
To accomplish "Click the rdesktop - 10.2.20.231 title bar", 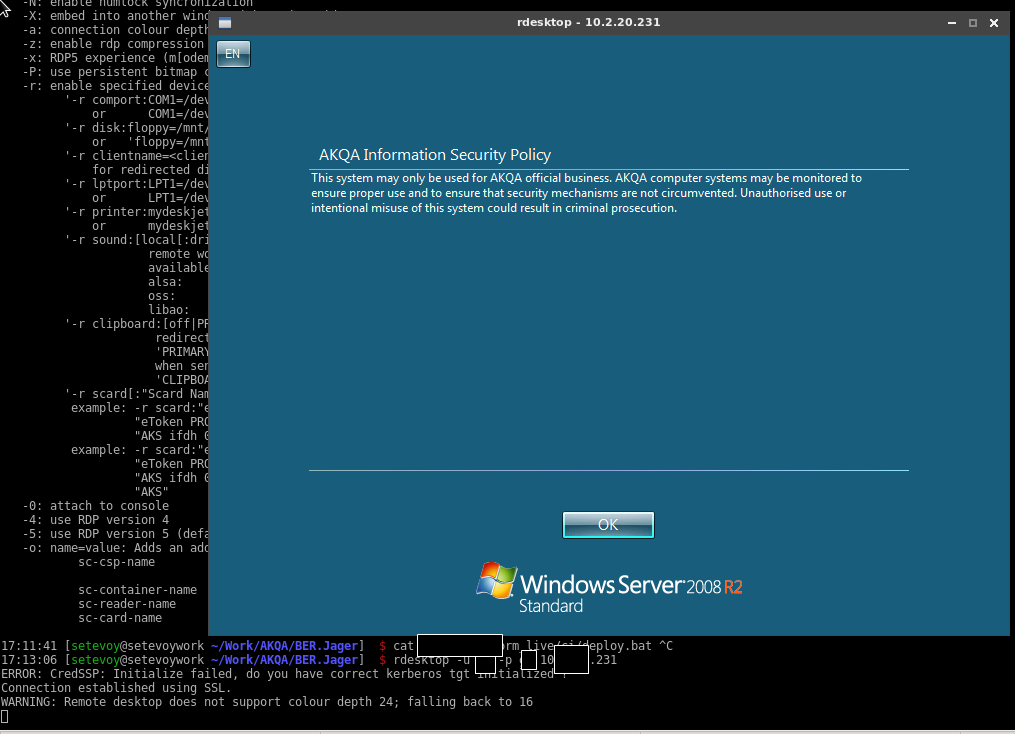I will (588, 22).
